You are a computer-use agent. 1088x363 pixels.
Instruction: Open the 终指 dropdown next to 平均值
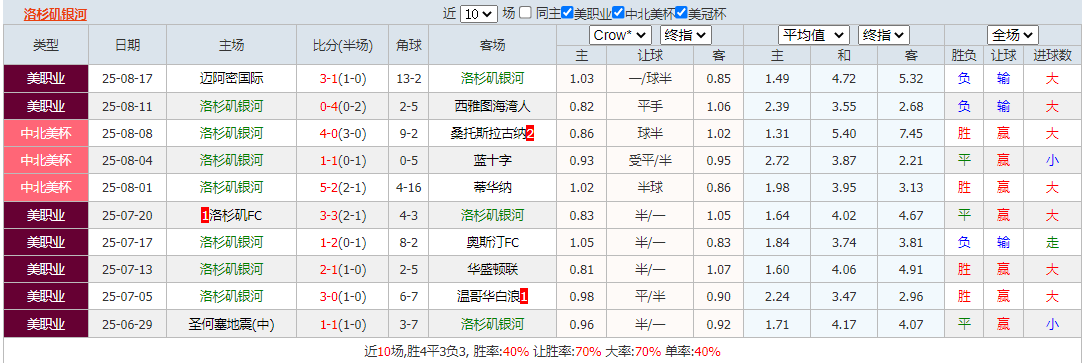click(x=883, y=35)
